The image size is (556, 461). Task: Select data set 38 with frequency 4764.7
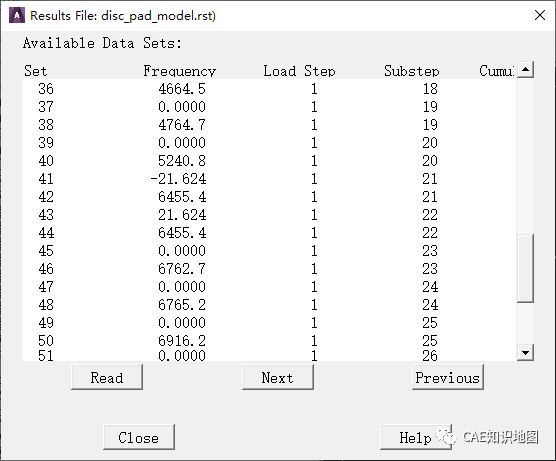tap(269, 125)
